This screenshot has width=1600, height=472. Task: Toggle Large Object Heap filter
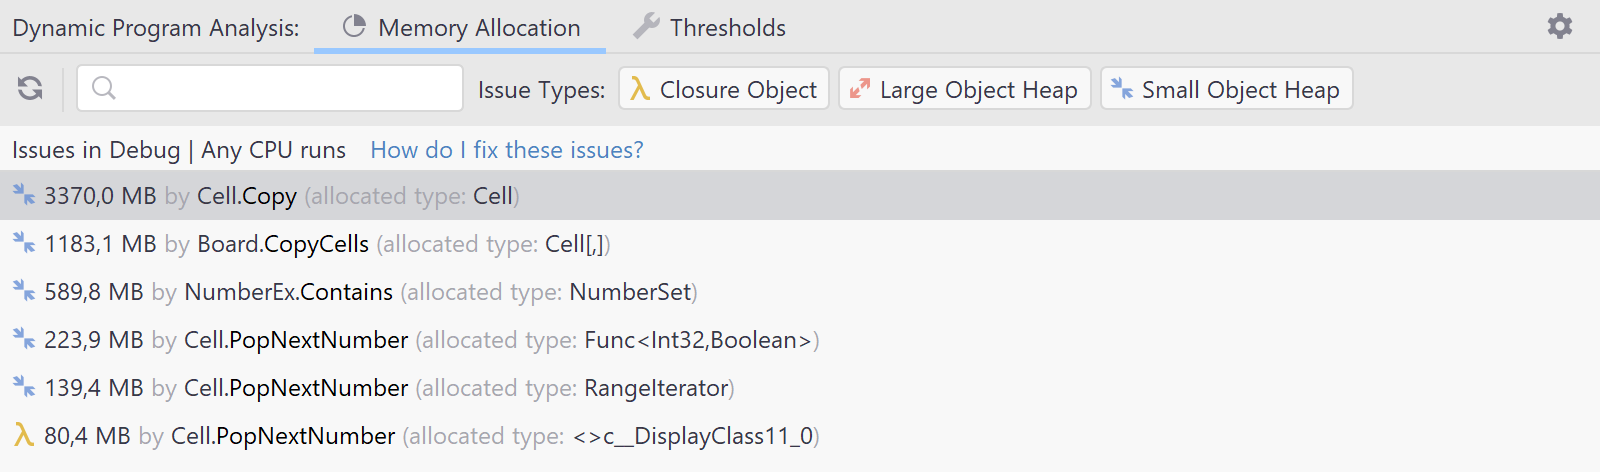pyautogui.click(x=964, y=89)
